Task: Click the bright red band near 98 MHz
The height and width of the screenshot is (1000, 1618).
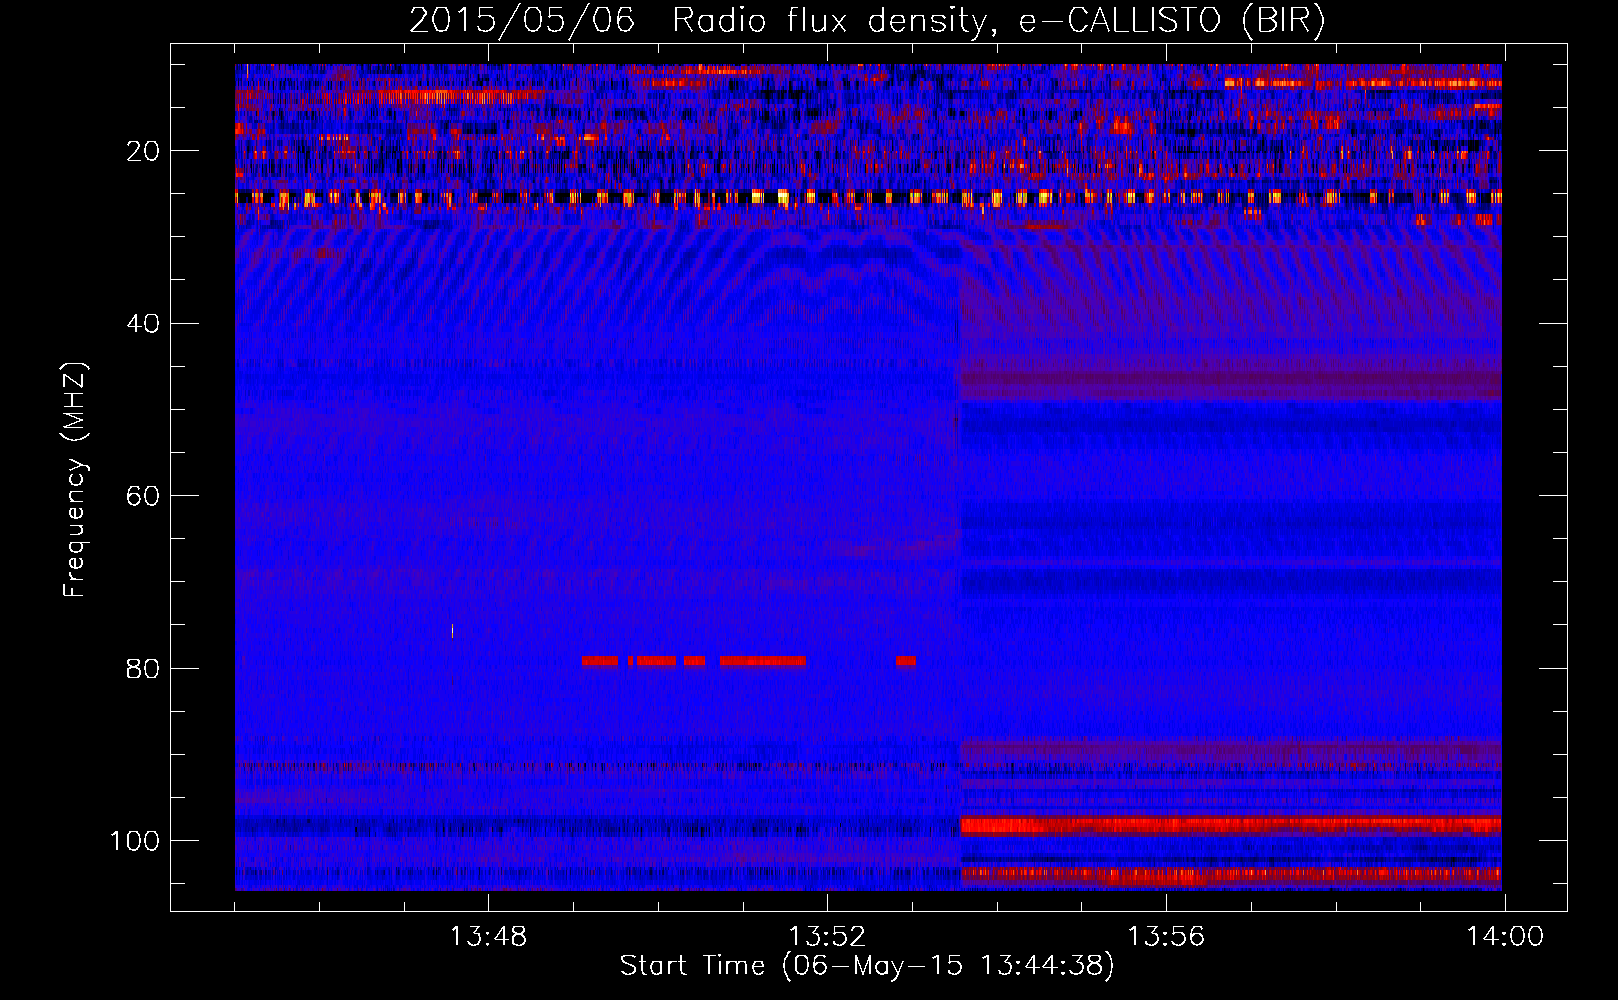Action: click(x=1231, y=826)
